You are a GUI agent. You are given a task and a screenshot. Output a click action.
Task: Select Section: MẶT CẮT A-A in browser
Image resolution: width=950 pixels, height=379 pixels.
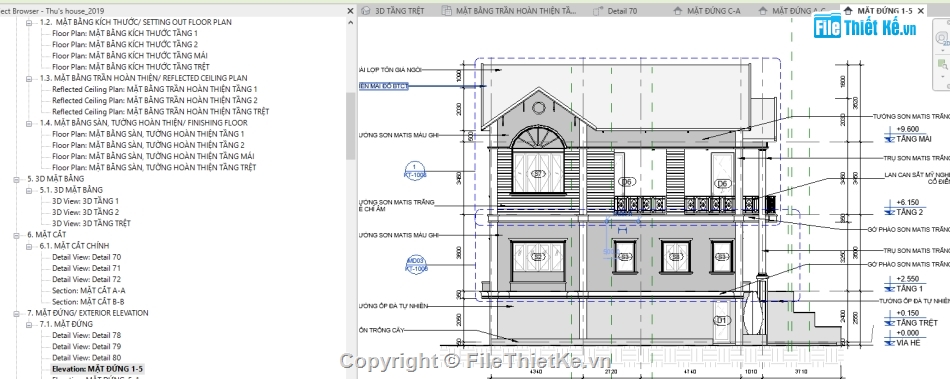[88, 291]
